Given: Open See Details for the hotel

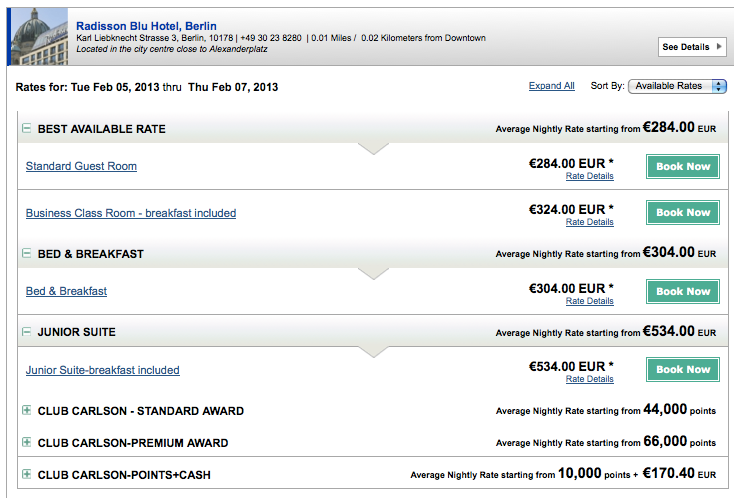Looking at the screenshot, I should coord(691,47).
